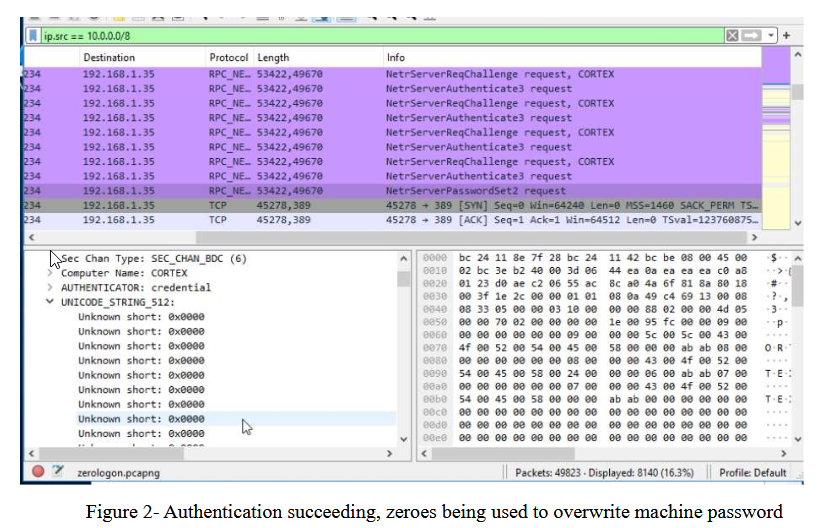
Task: Expand the AUTHENTICATOR: credential node
Action: pos(50,287)
